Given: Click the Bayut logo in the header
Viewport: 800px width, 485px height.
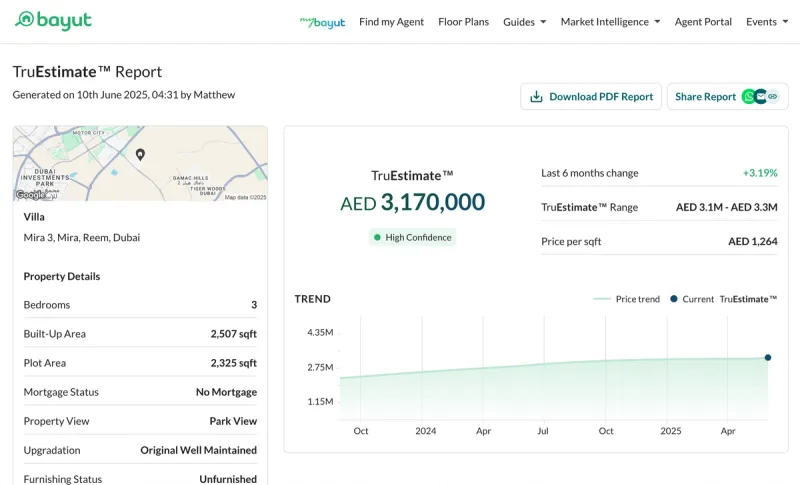Looking at the screenshot, I should 53,21.
